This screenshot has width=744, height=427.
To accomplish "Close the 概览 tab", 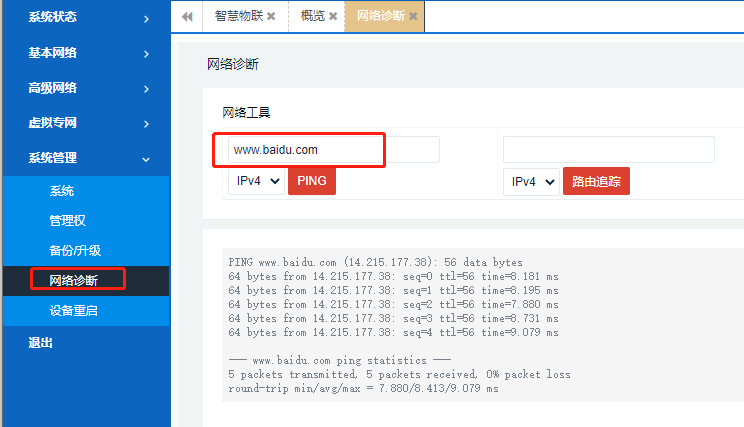I will point(333,17).
